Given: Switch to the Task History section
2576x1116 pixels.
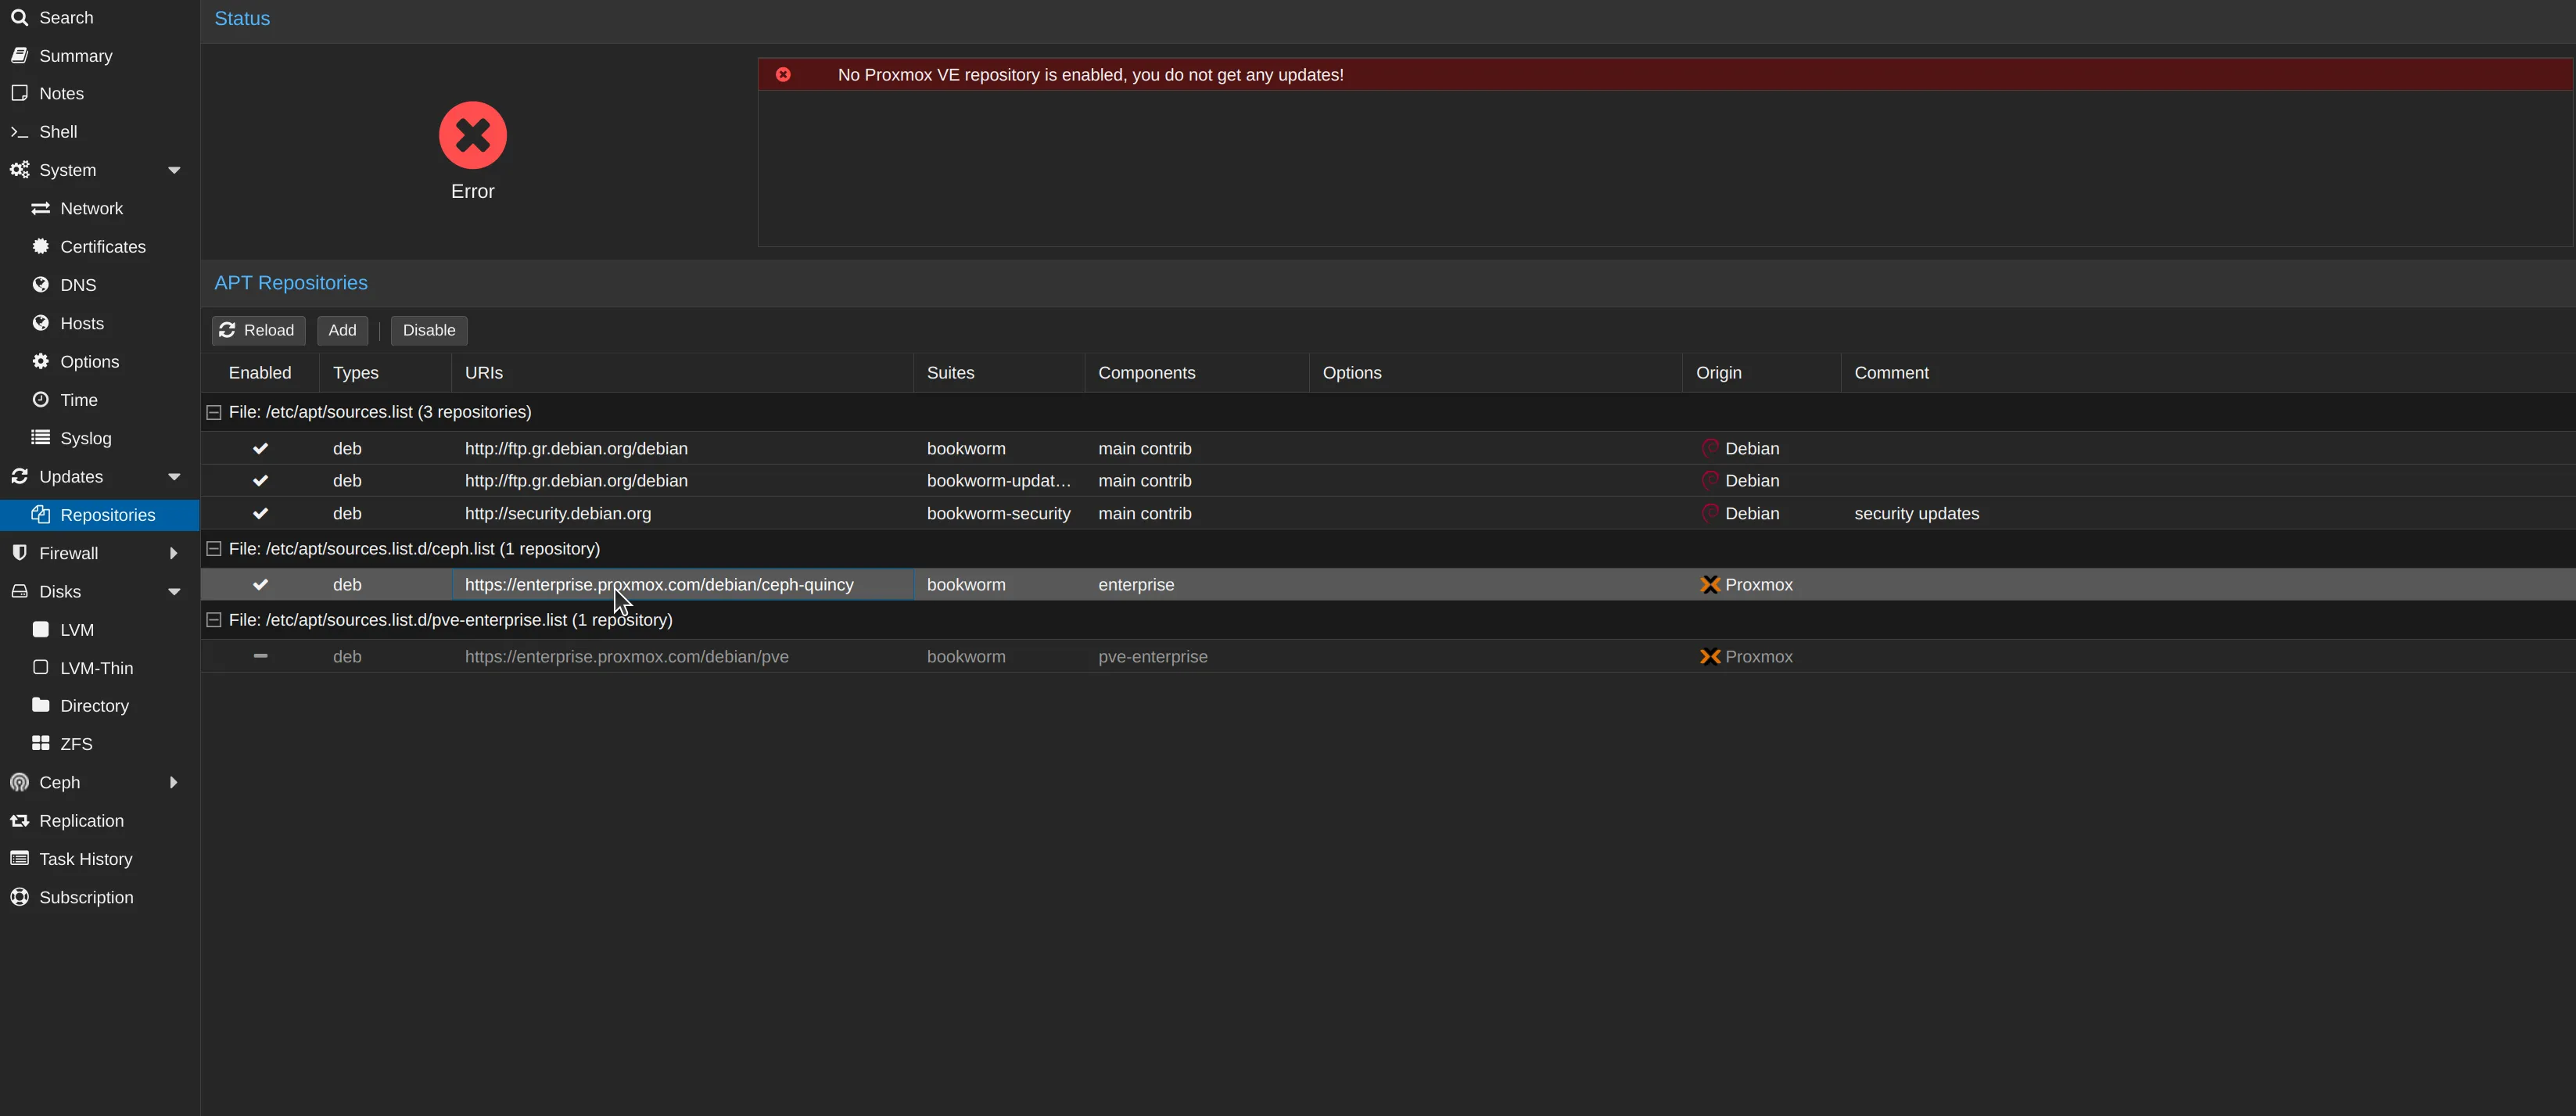Looking at the screenshot, I should (85, 858).
